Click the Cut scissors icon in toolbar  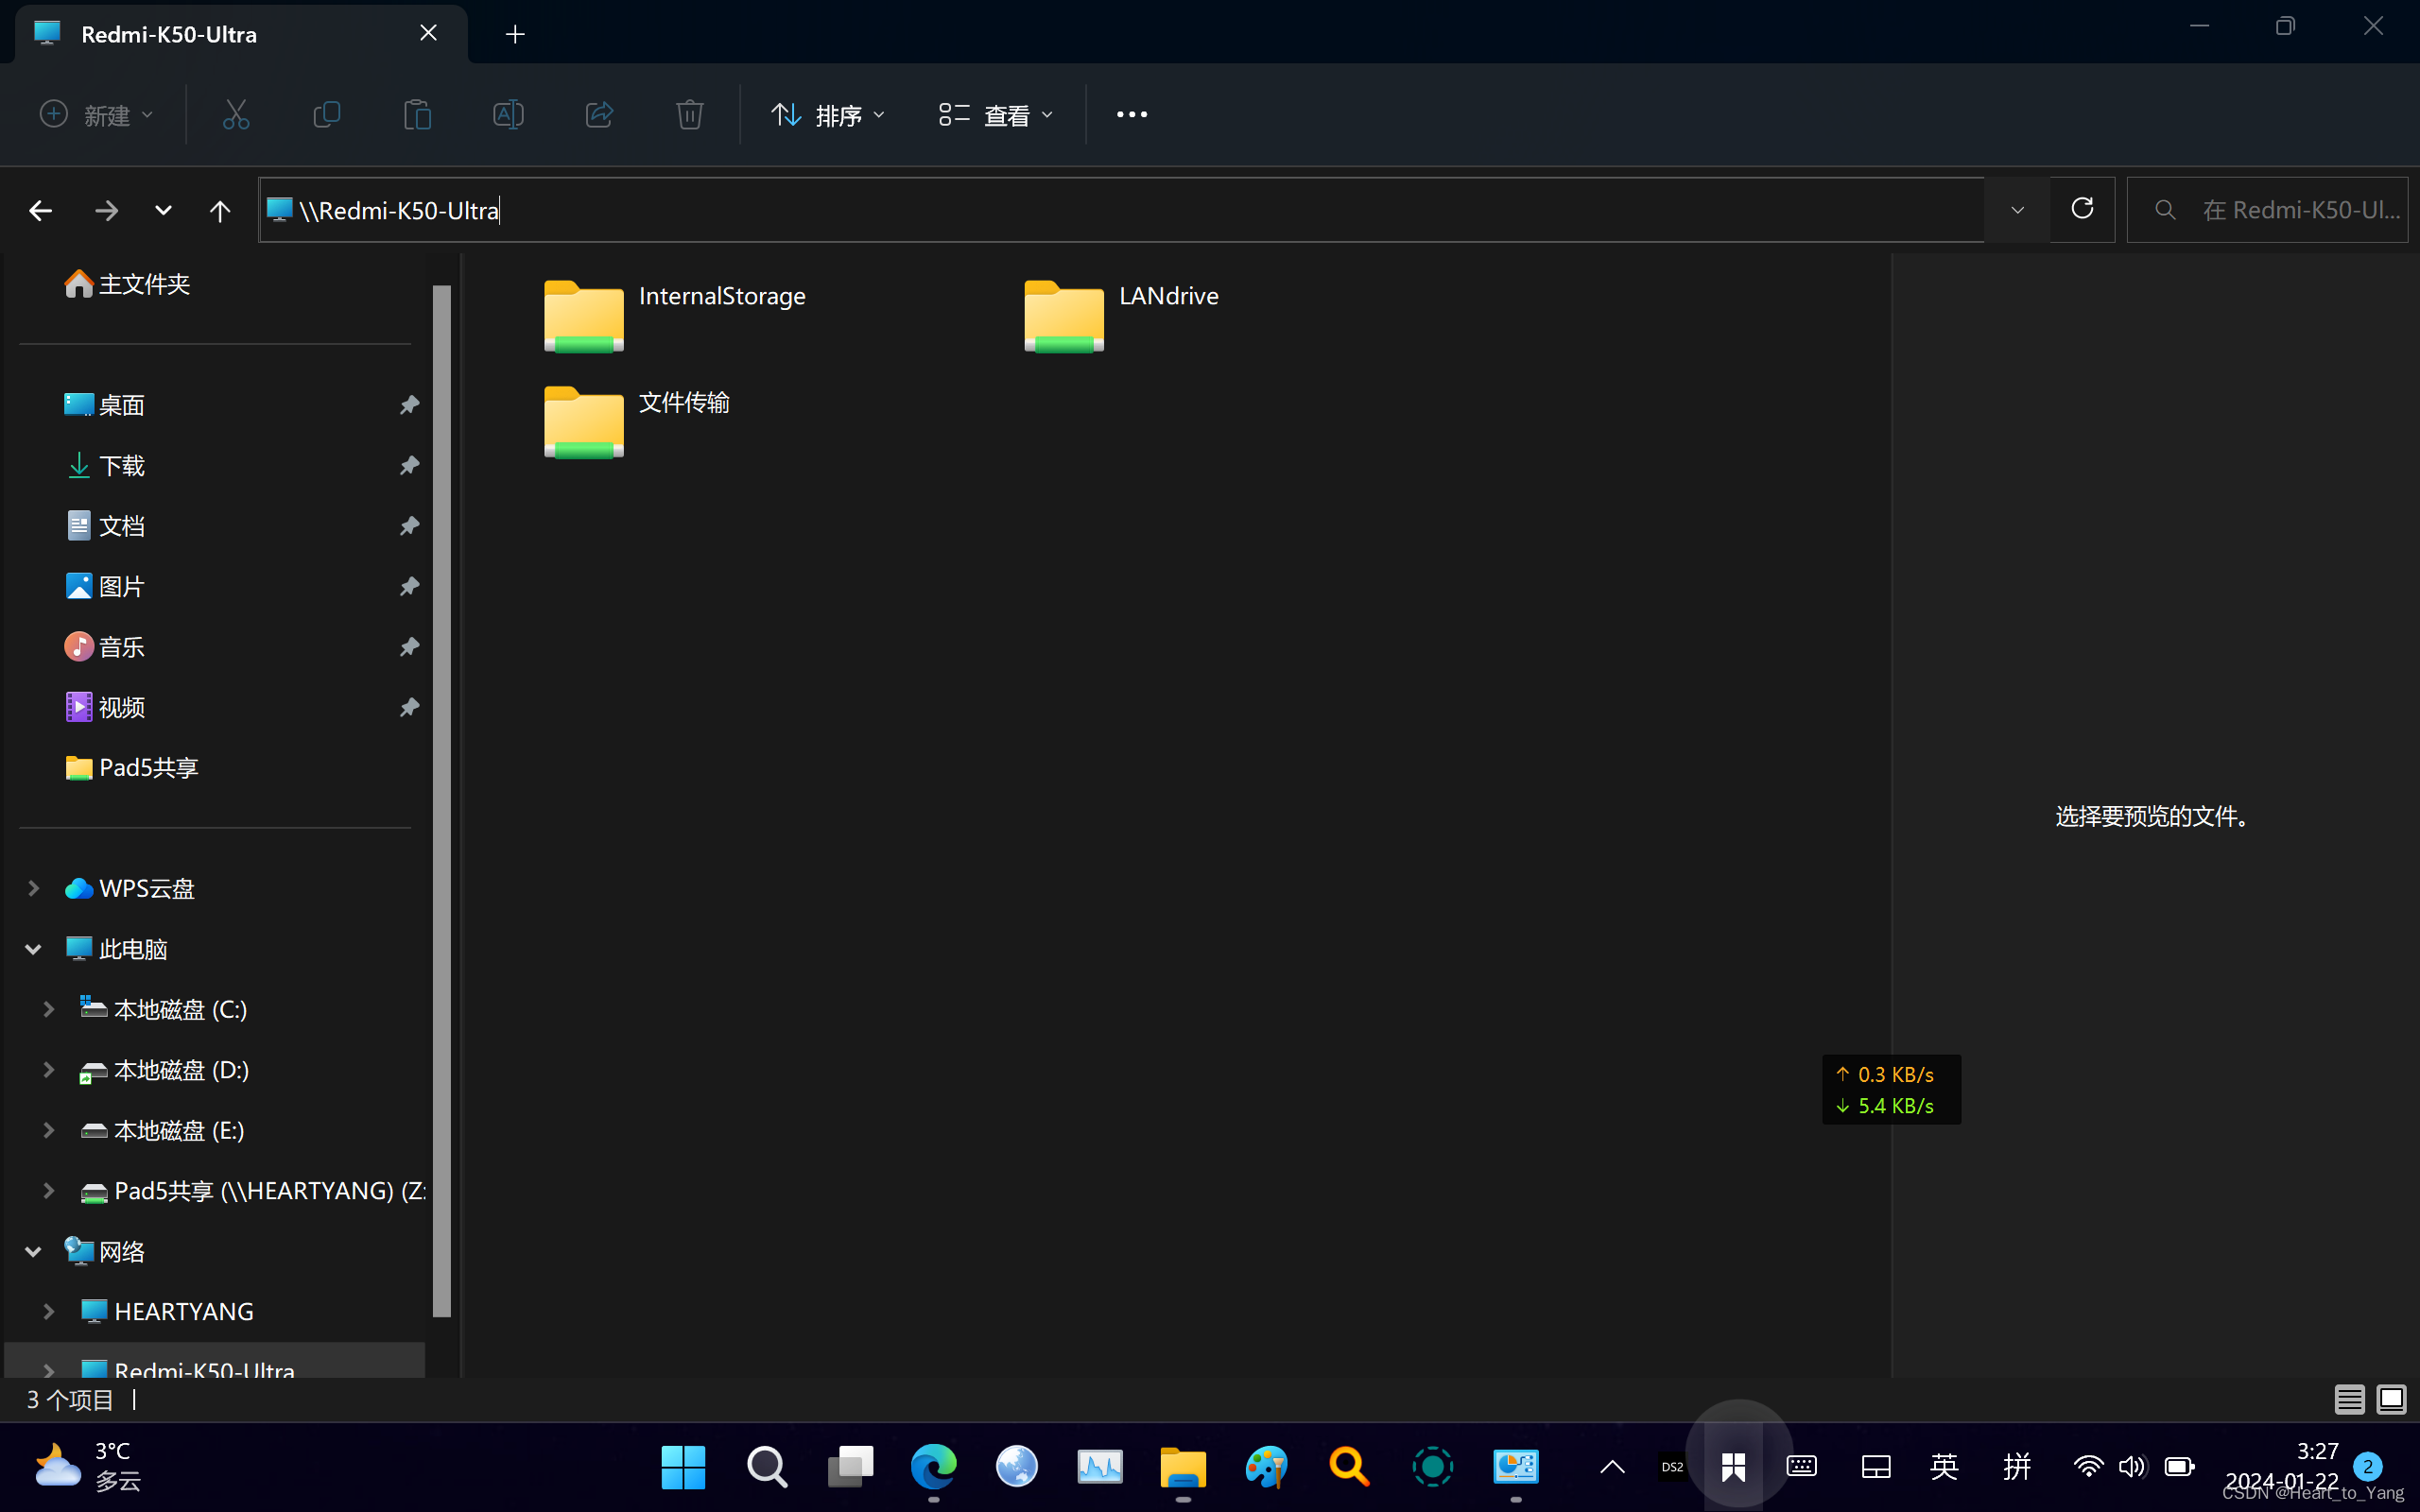point(236,115)
